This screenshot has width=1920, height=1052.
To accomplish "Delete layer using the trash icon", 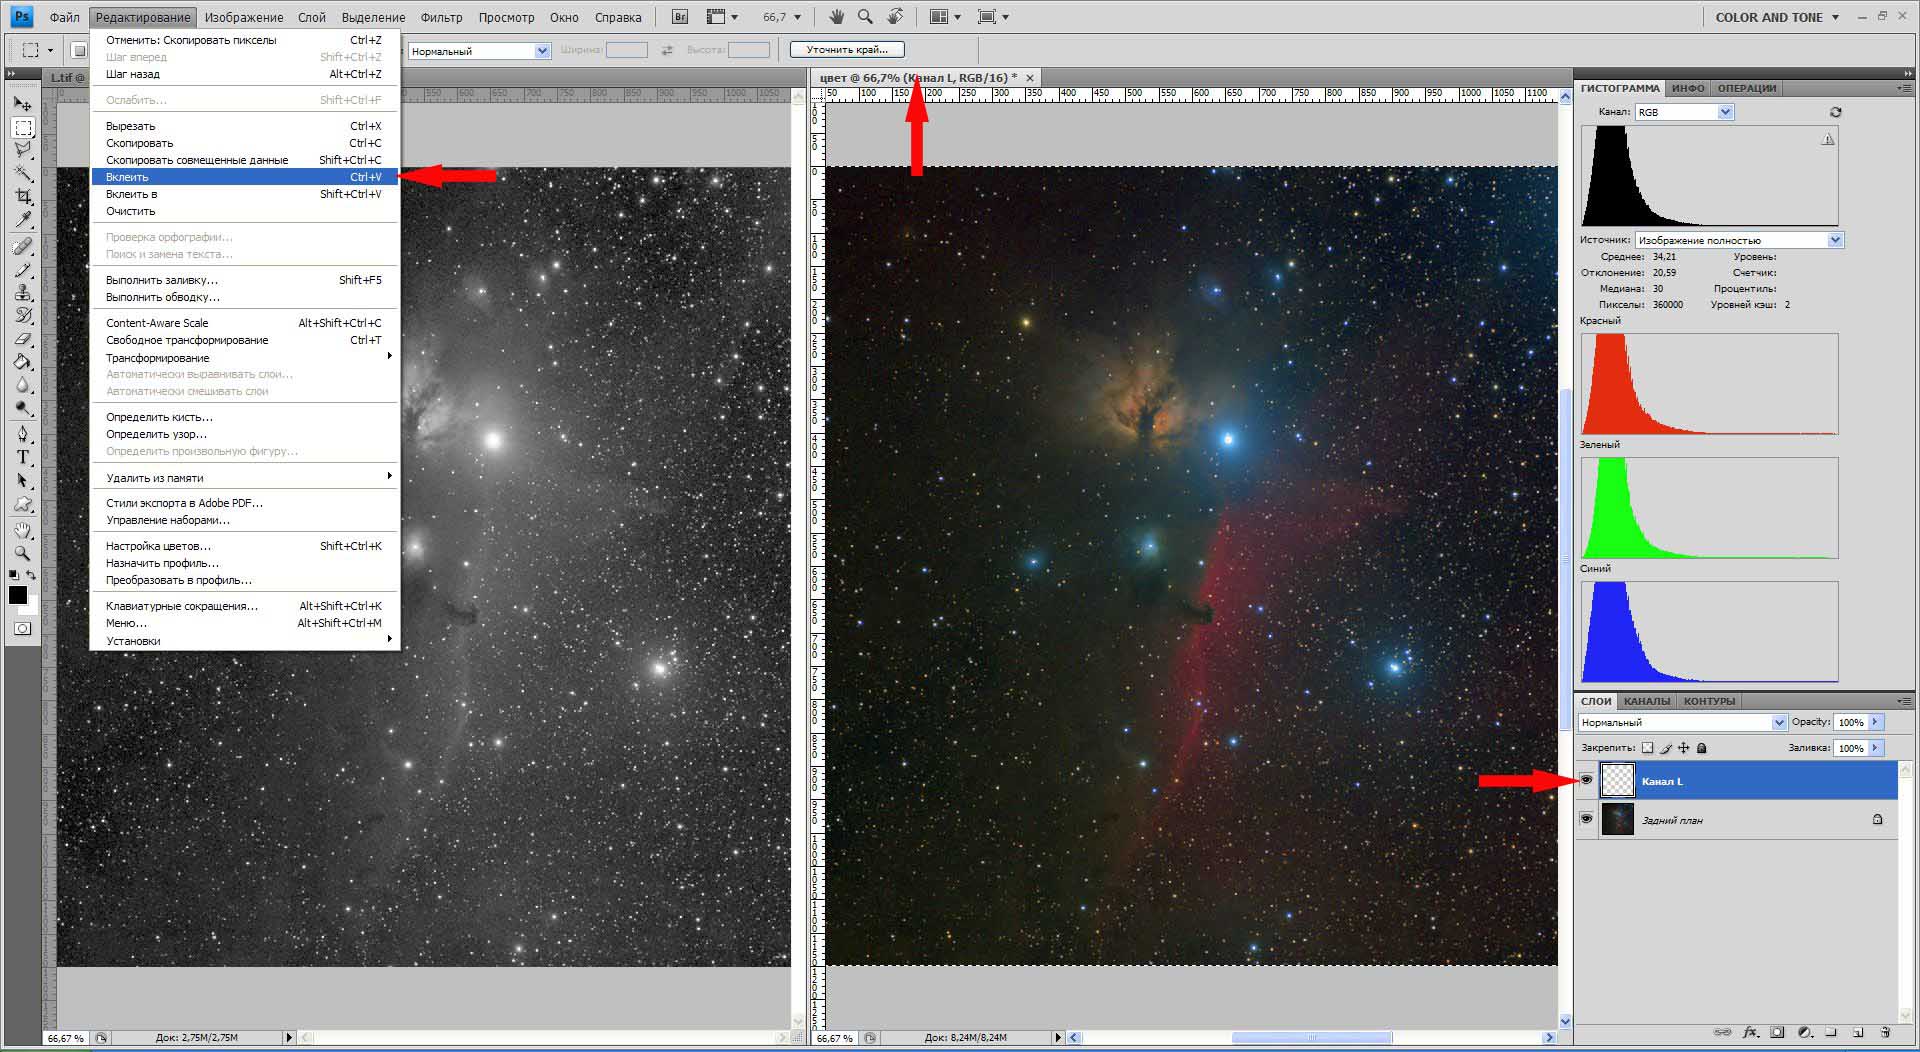I will pyautogui.click(x=1885, y=1032).
